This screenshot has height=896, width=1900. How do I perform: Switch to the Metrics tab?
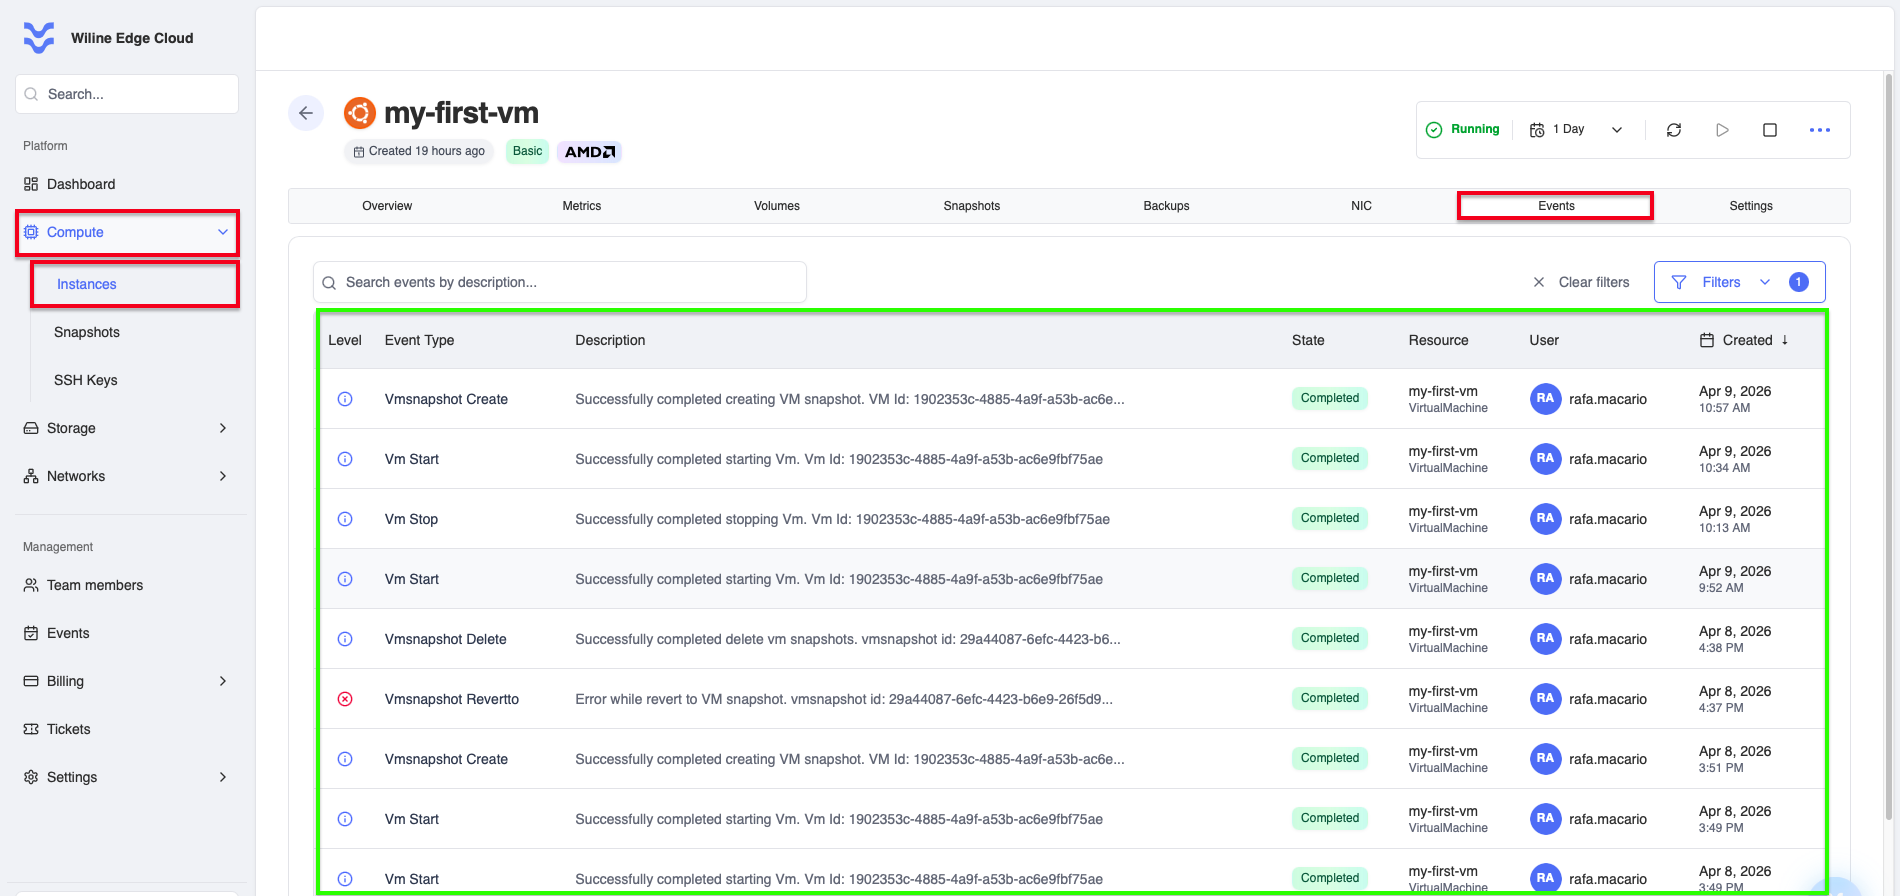(582, 206)
